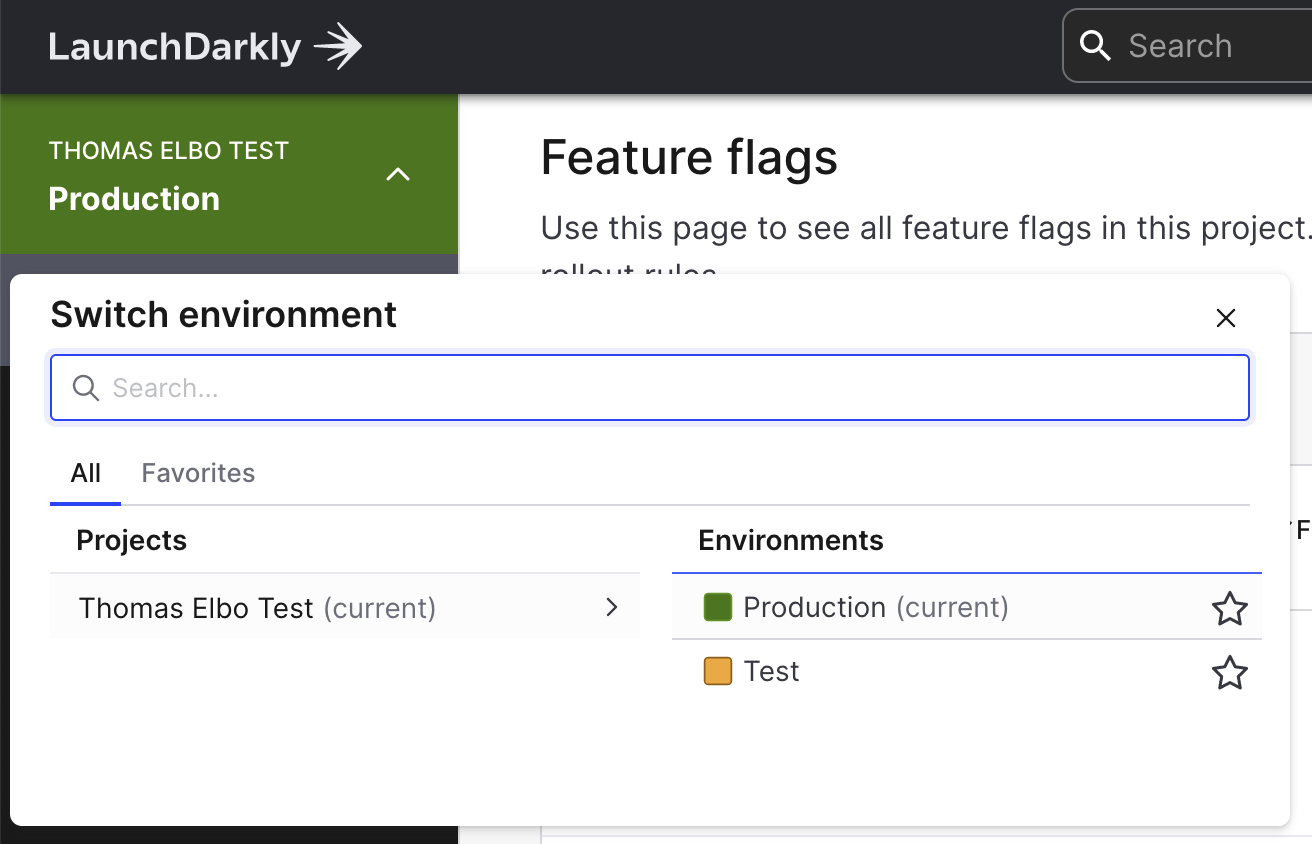The width and height of the screenshot is (1312, 844).
Task: Expand the Thomas Elbo Test chevron
Action: [x=612, y=607]
